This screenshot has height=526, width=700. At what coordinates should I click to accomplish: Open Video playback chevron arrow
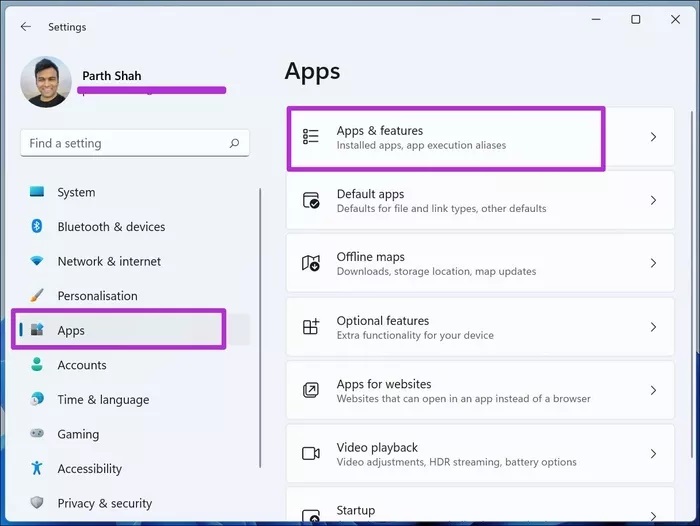click(x=653, y=454)
